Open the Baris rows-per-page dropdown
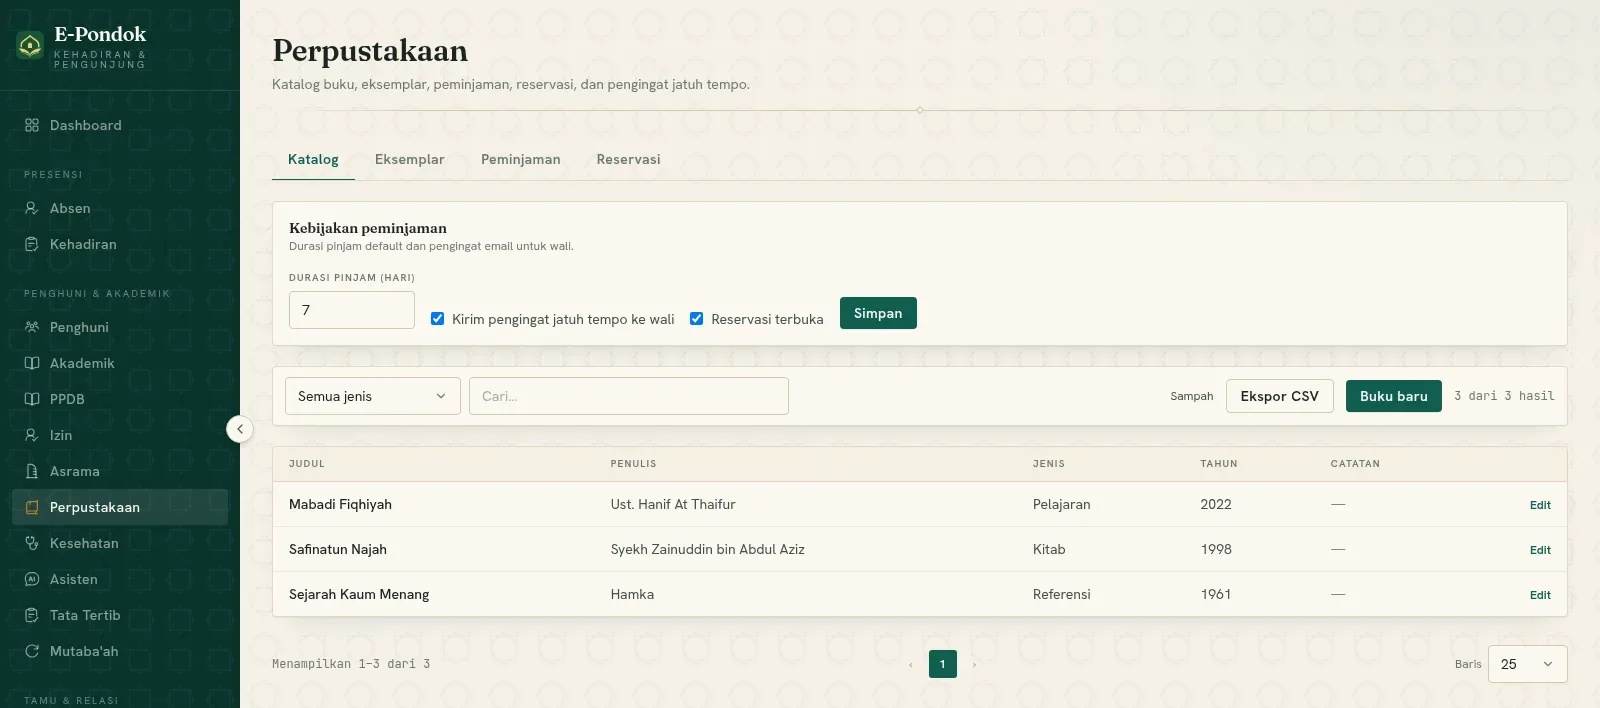The height and width of the screenshot is (708, 1600). click(1528, 664)
